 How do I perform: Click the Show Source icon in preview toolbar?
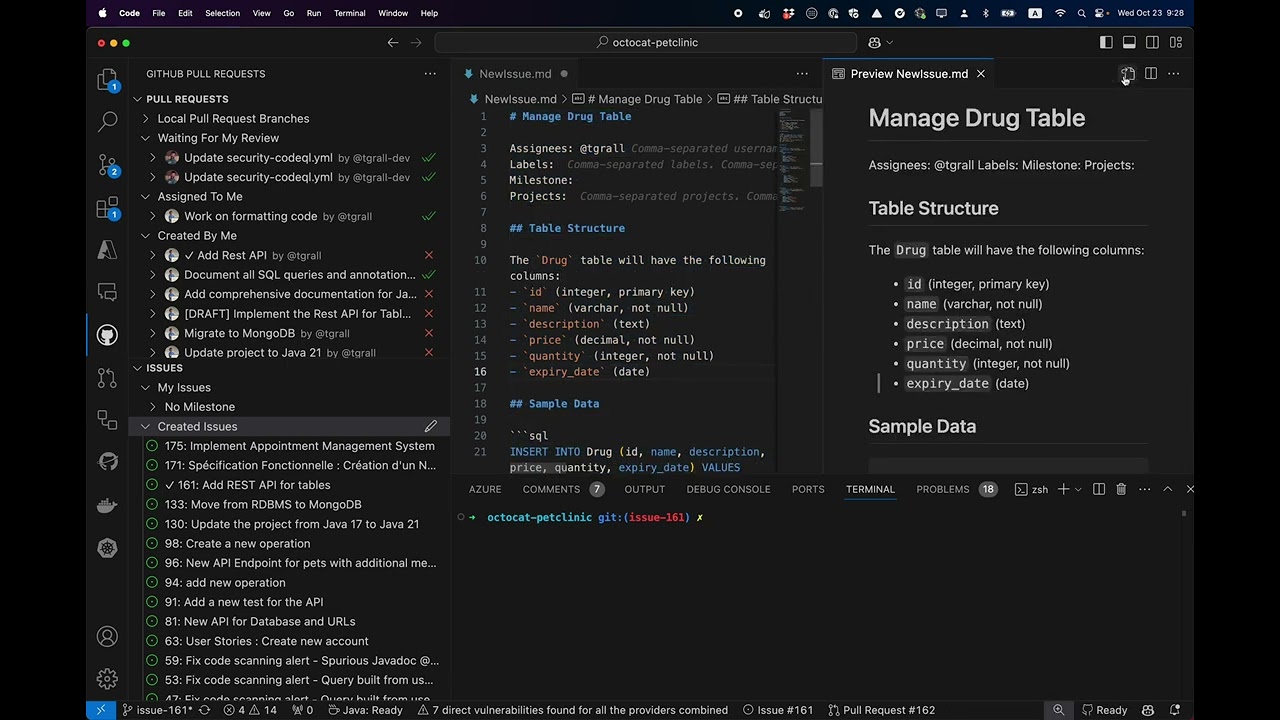tap(1127, 74)
